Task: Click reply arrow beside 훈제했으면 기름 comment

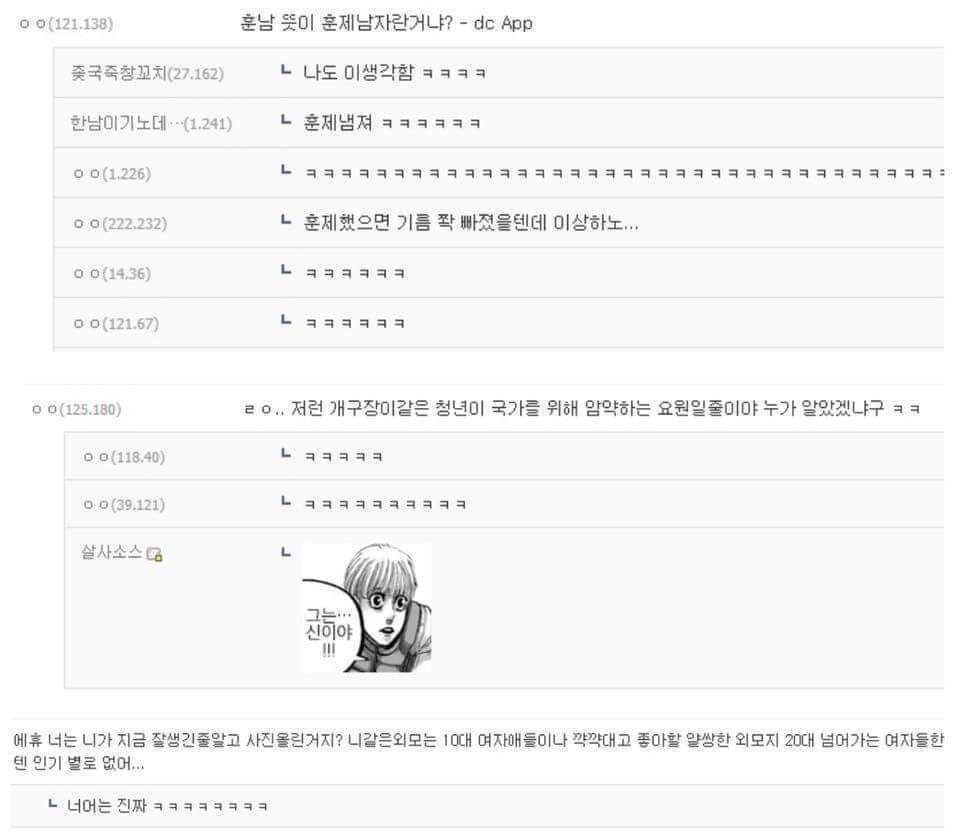Action: pos(286,220)
